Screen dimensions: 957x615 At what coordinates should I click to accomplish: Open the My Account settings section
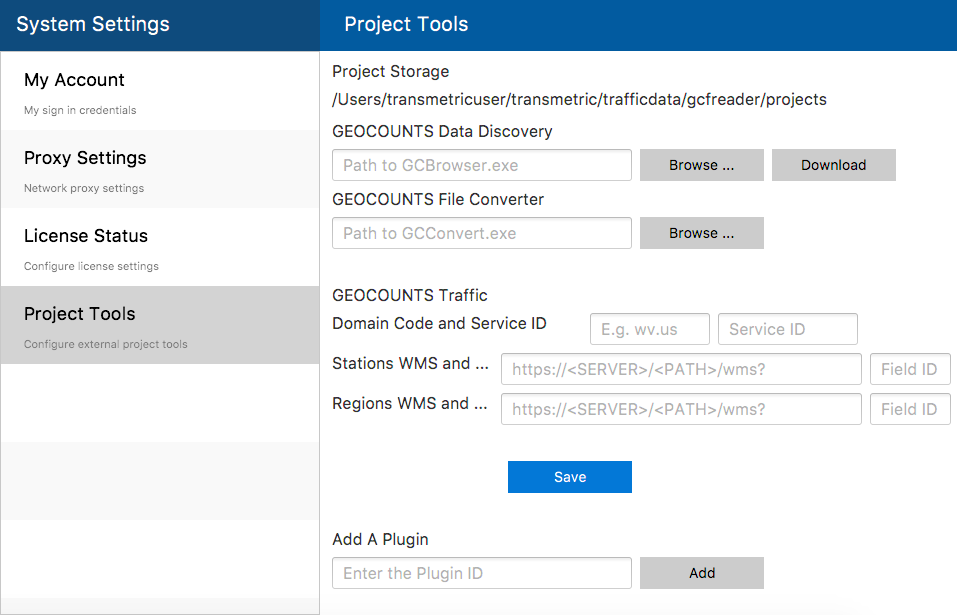[x=160, y=91]
